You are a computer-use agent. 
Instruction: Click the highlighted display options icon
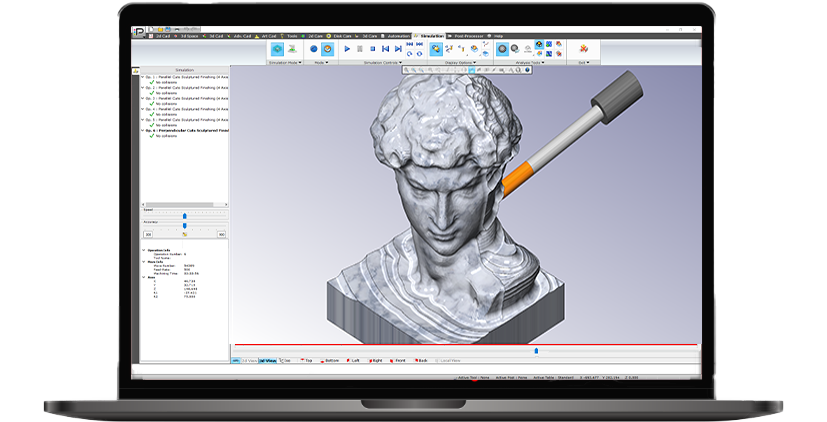tap(436, 49)
